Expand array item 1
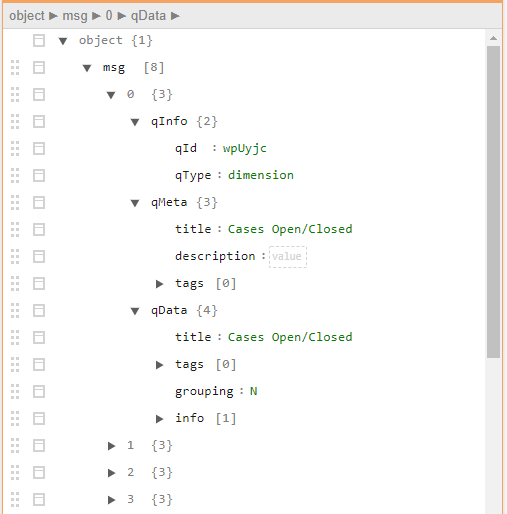Image resolution: width=507 pixels, height=514 pixels. click(111, 446)
